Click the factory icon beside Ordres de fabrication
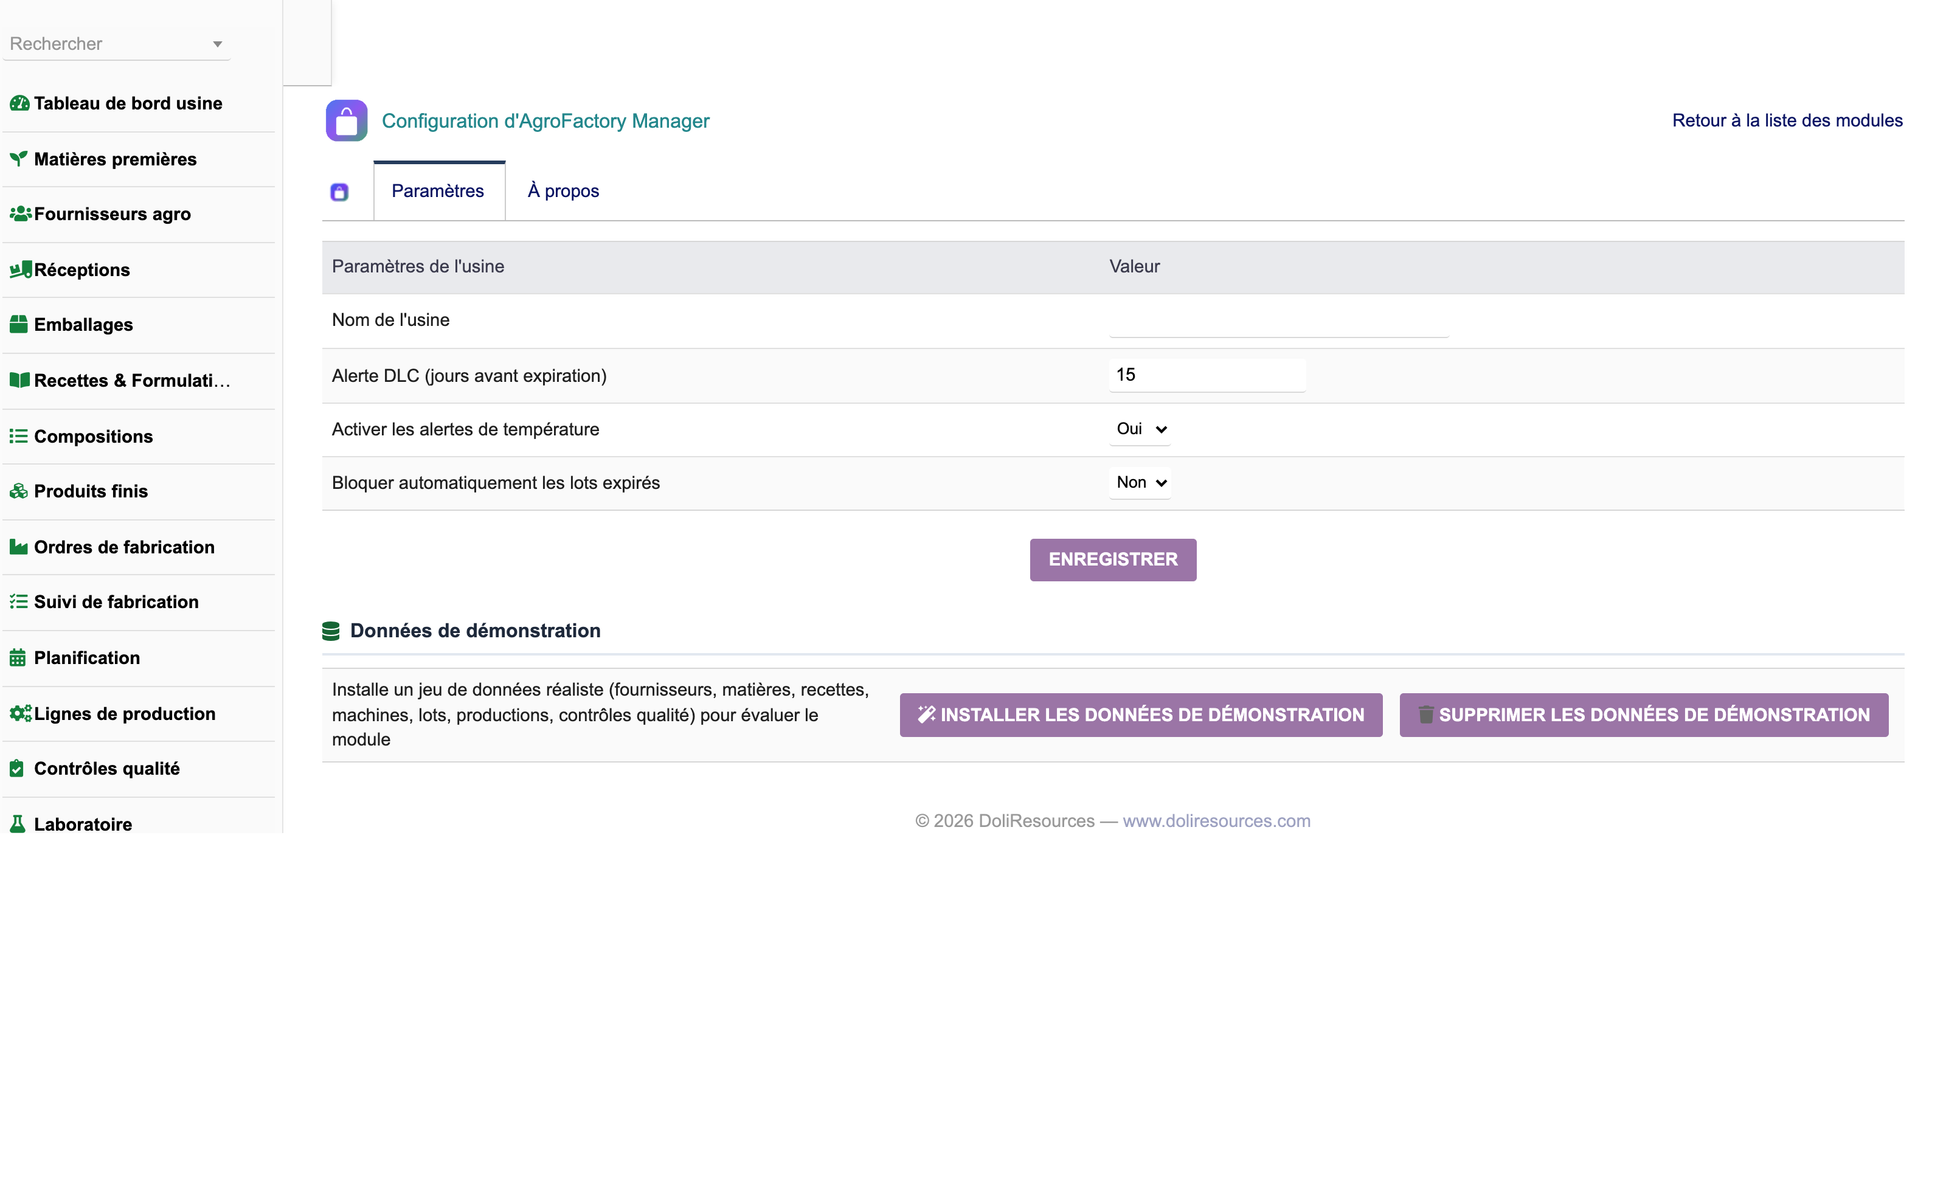The height and width of the screenshot is (1204, 1946). coord(19,548)
